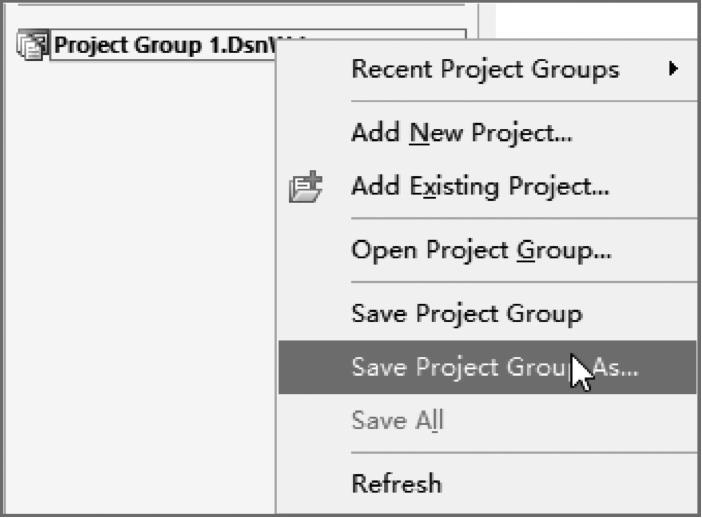Browse for an existing project to add
Screen dimensions: 702x518
(480, 186)
